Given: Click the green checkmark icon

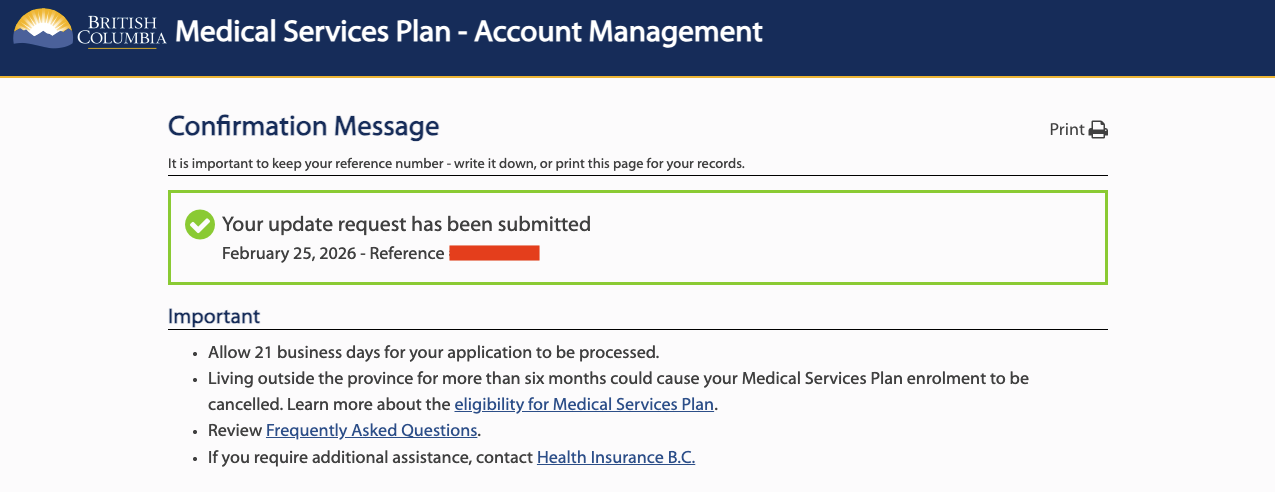Looking at the screenshot, I should 200,225.
